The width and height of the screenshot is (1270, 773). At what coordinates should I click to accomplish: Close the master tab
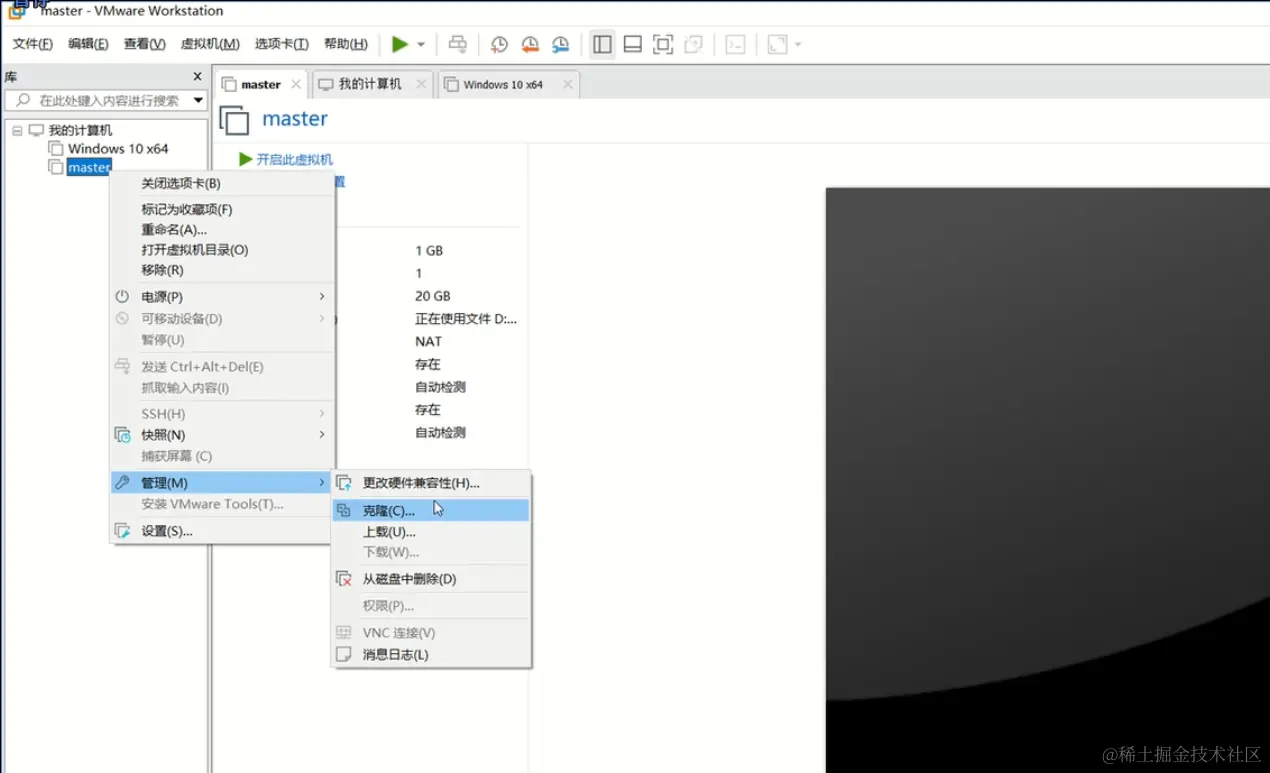click(296, 85)
